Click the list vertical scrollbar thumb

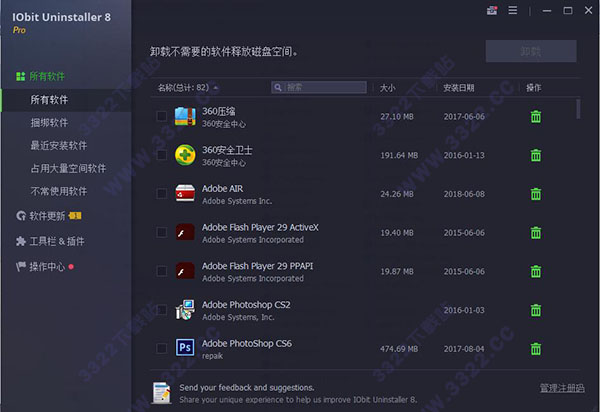578,109
